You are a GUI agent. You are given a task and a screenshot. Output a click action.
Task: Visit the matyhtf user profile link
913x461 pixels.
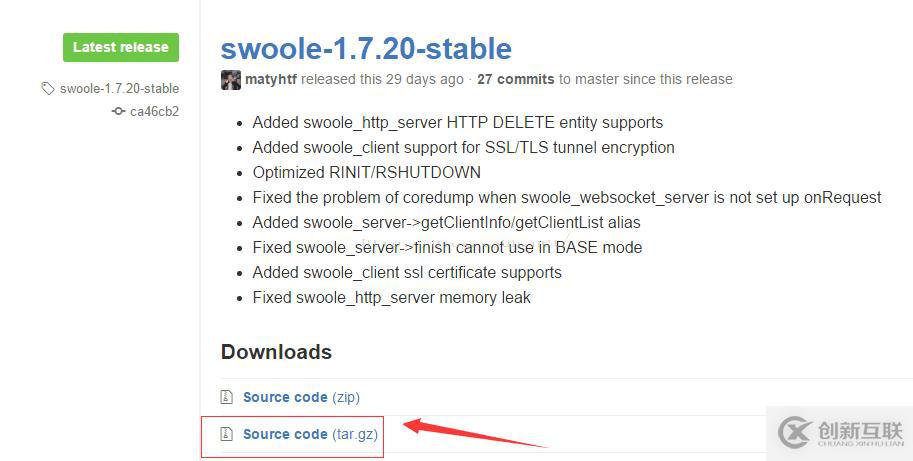tap(271, 79)
